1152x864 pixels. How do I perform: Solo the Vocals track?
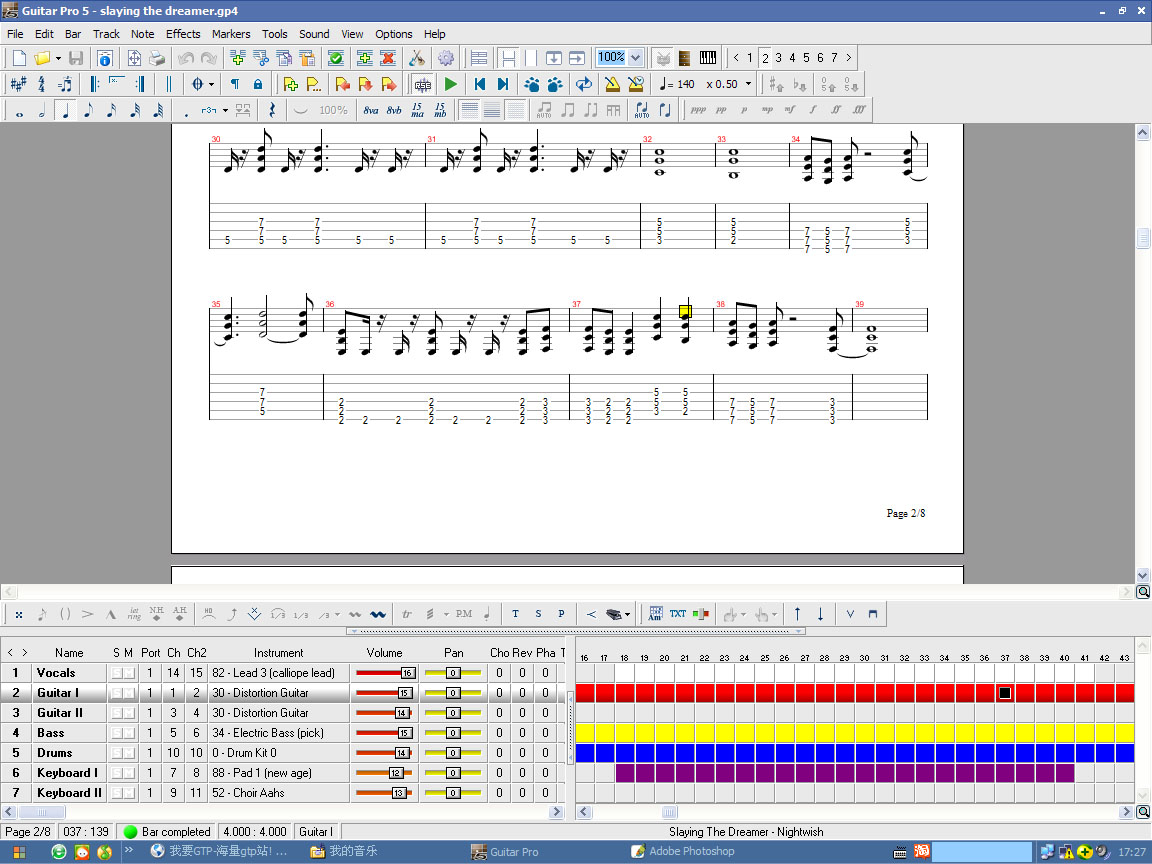116,673
